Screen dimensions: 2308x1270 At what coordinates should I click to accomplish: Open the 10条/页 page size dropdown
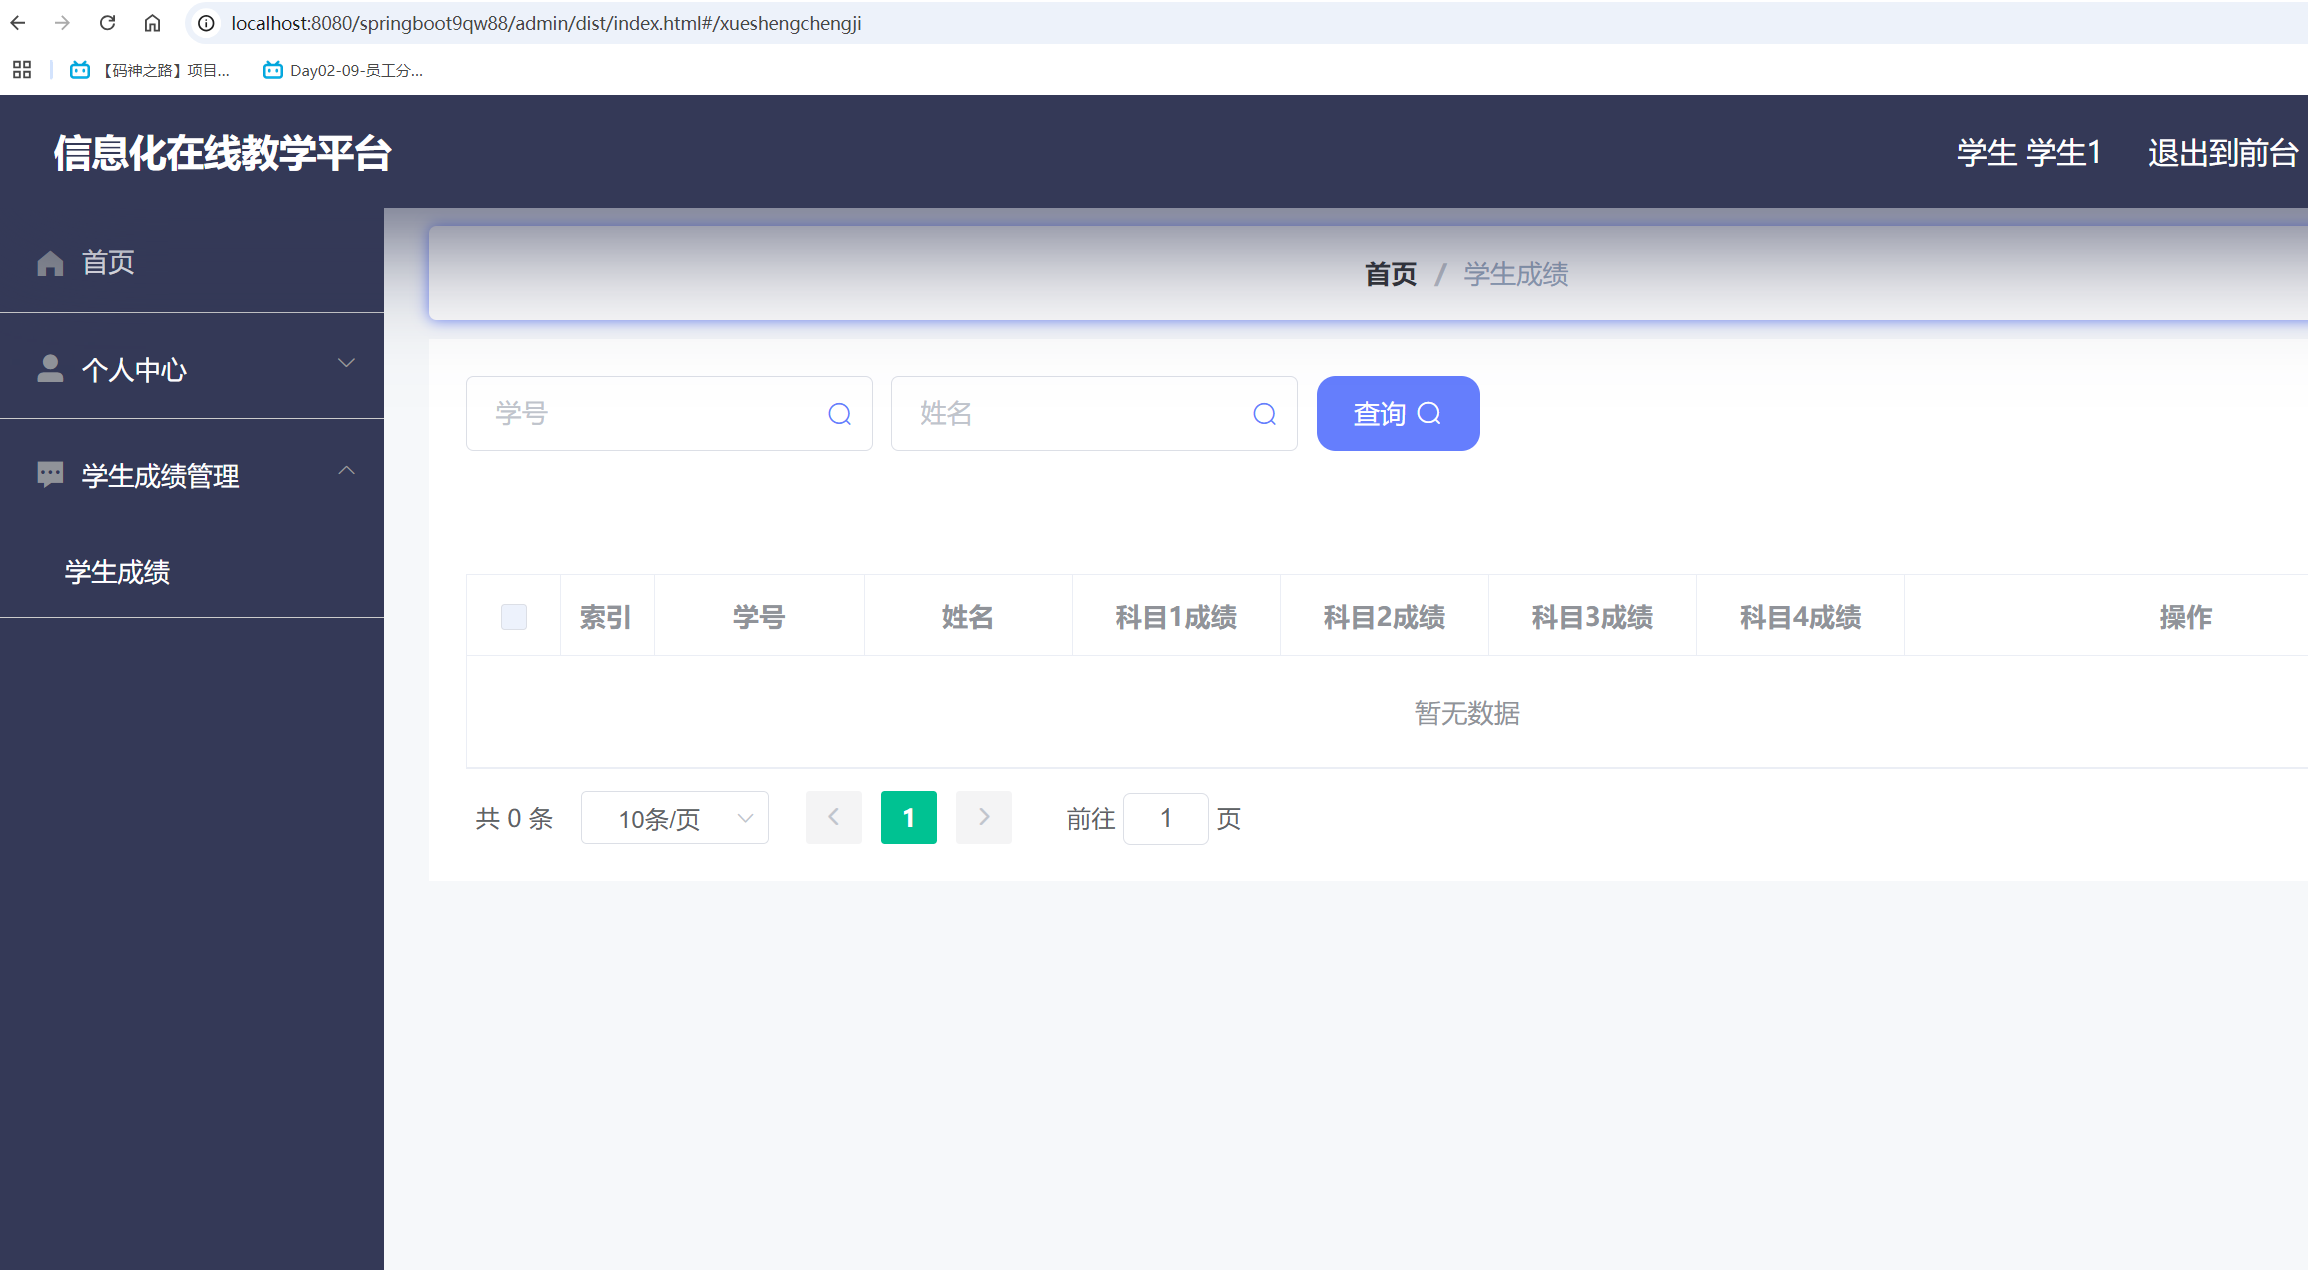[x=674, y=817]
